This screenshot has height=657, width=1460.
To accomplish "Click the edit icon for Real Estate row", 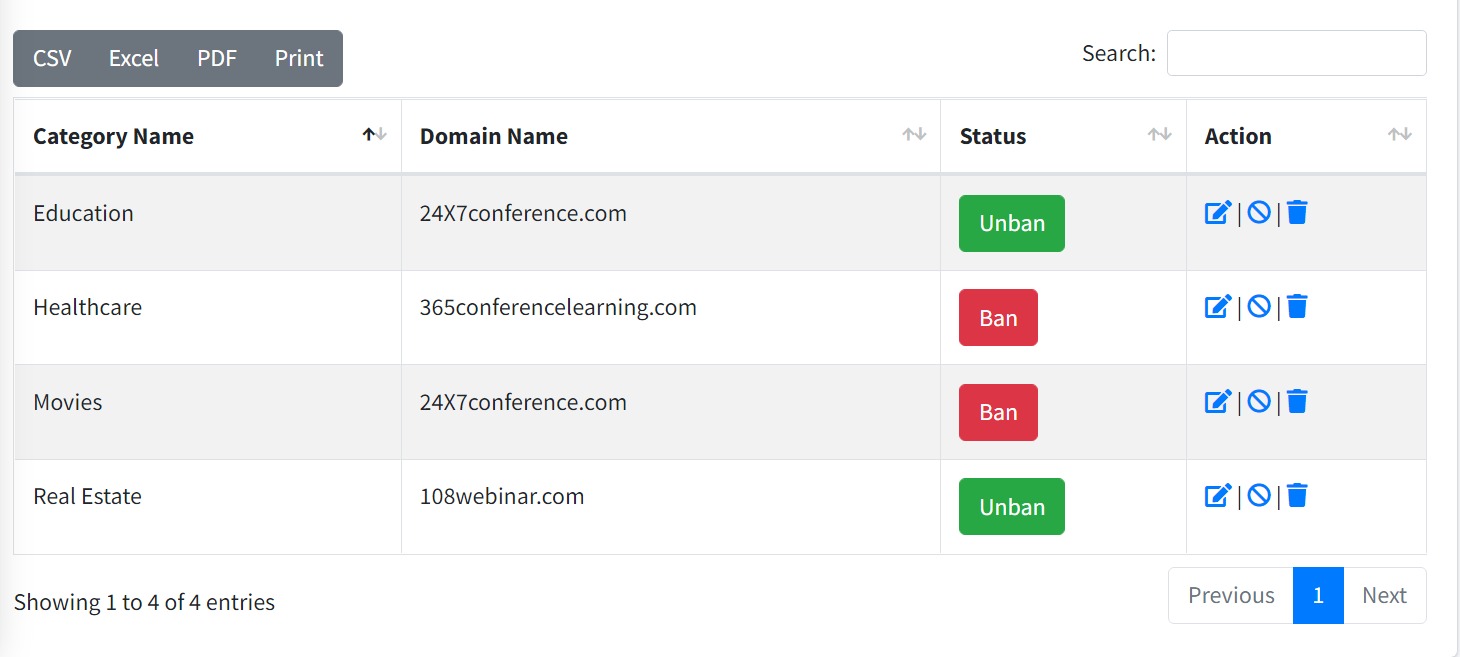I will [x=1217, y=495].
